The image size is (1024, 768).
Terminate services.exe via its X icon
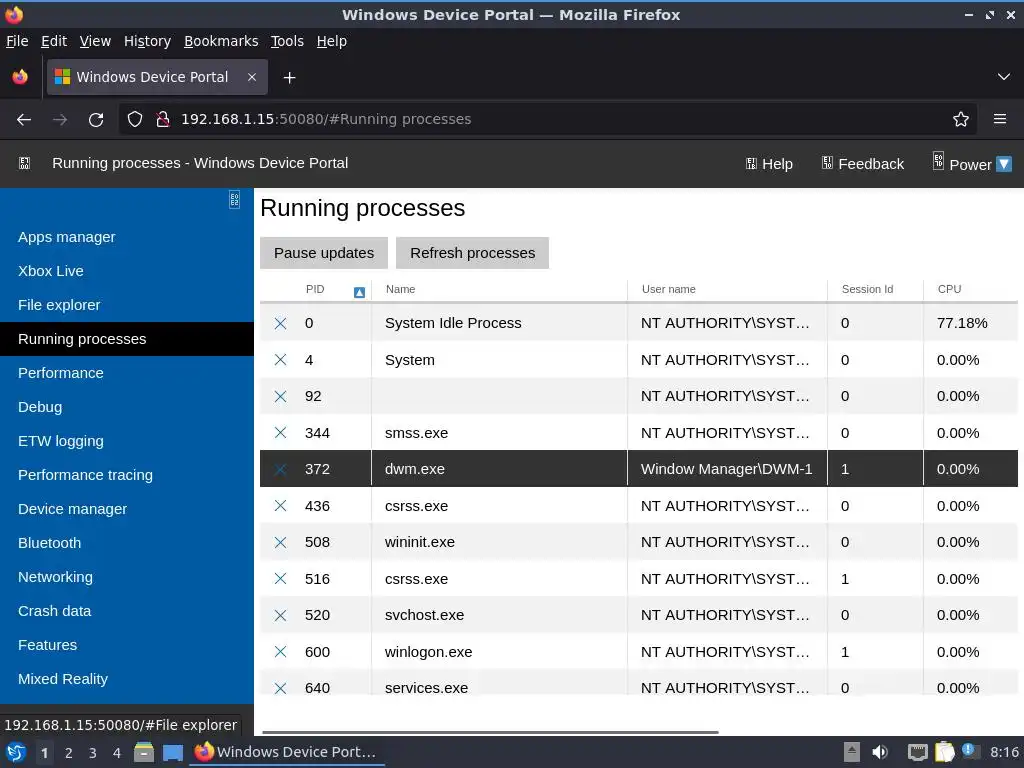pos(280,688)
